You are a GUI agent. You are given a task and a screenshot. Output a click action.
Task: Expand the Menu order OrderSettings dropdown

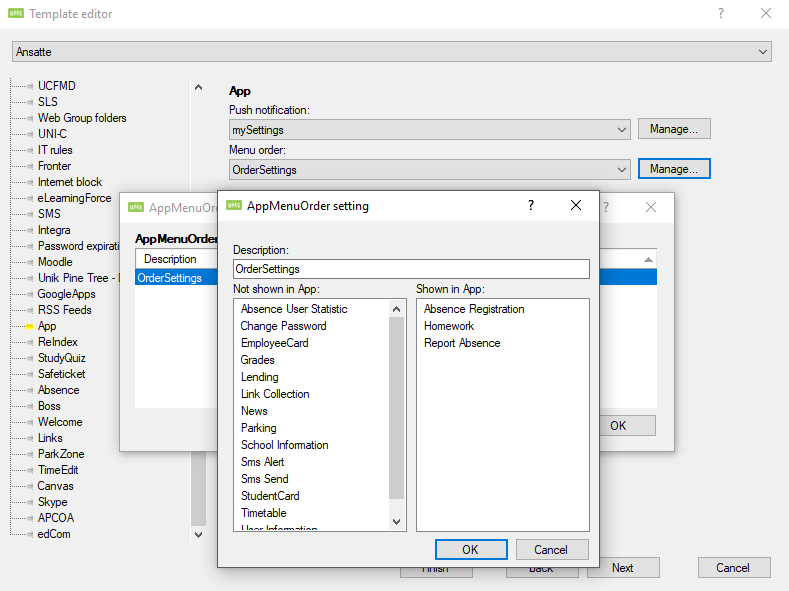point(622,169)
